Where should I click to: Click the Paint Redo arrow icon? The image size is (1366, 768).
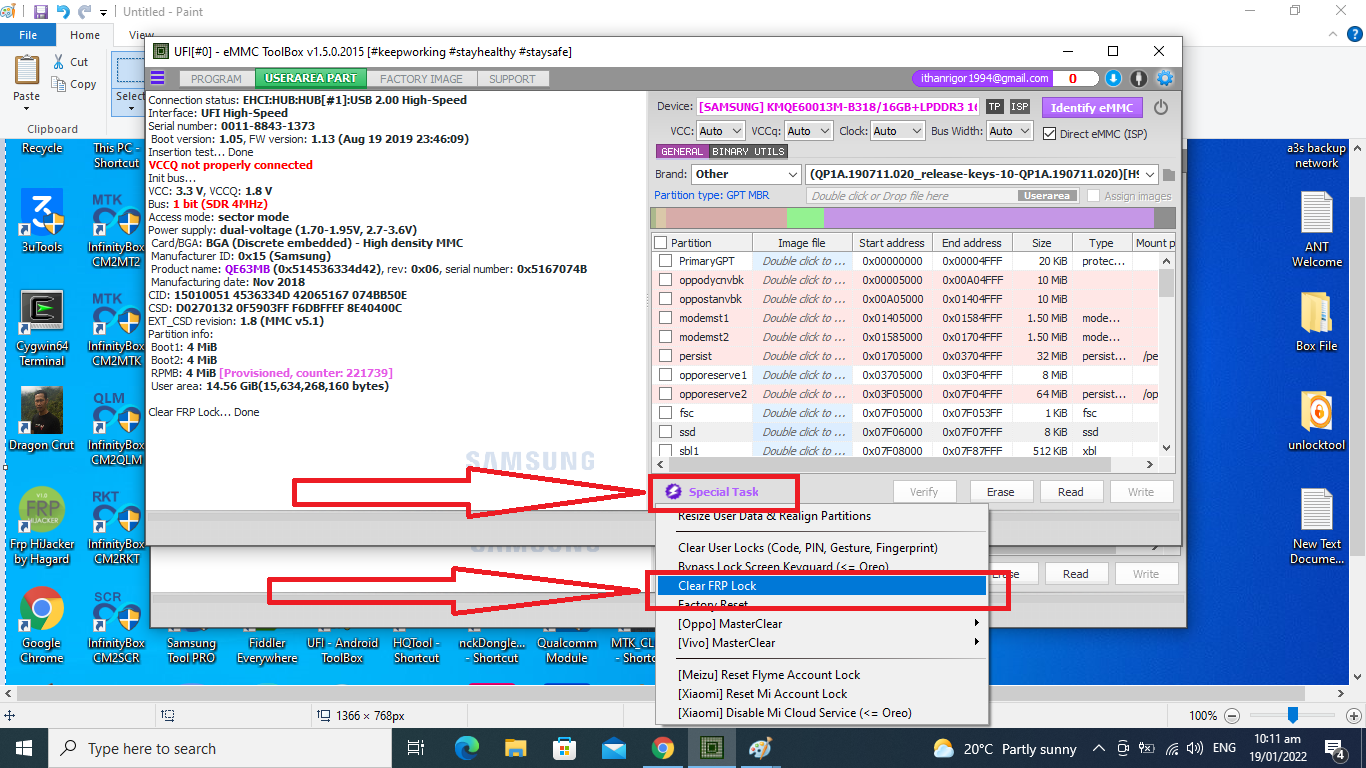[x=85, y=12]
